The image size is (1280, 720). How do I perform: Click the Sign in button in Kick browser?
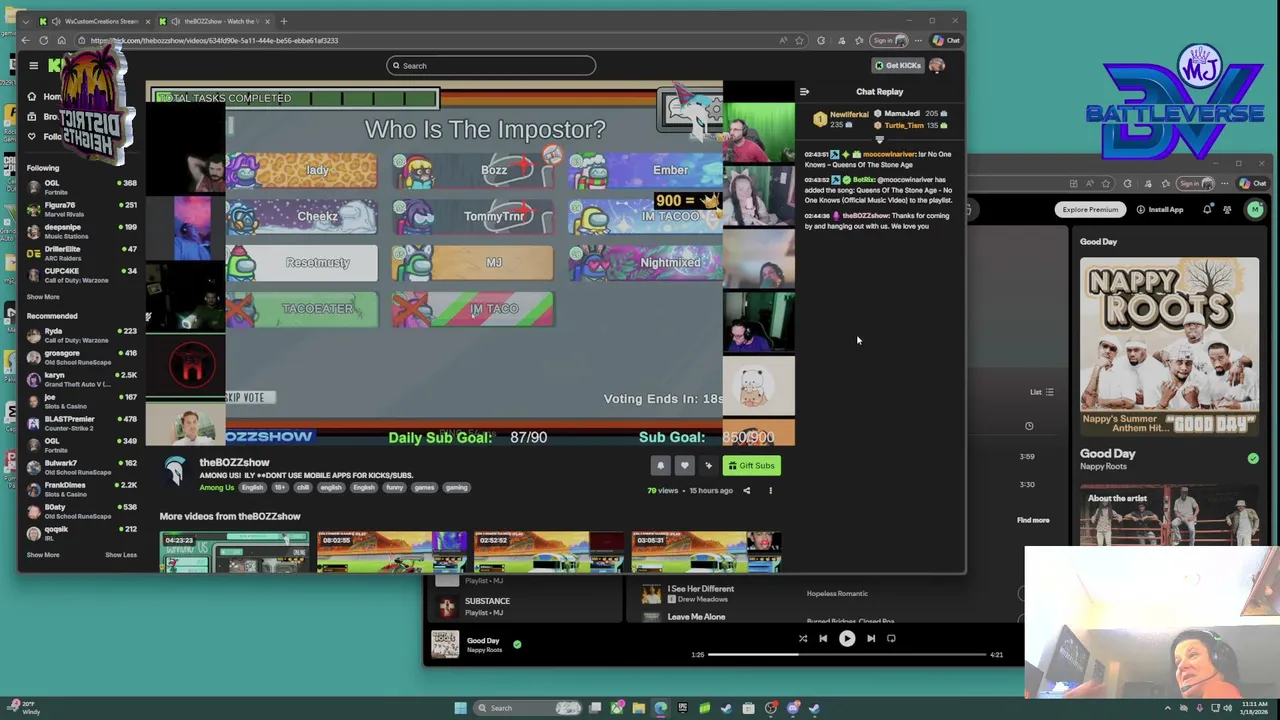click(888, 41)
